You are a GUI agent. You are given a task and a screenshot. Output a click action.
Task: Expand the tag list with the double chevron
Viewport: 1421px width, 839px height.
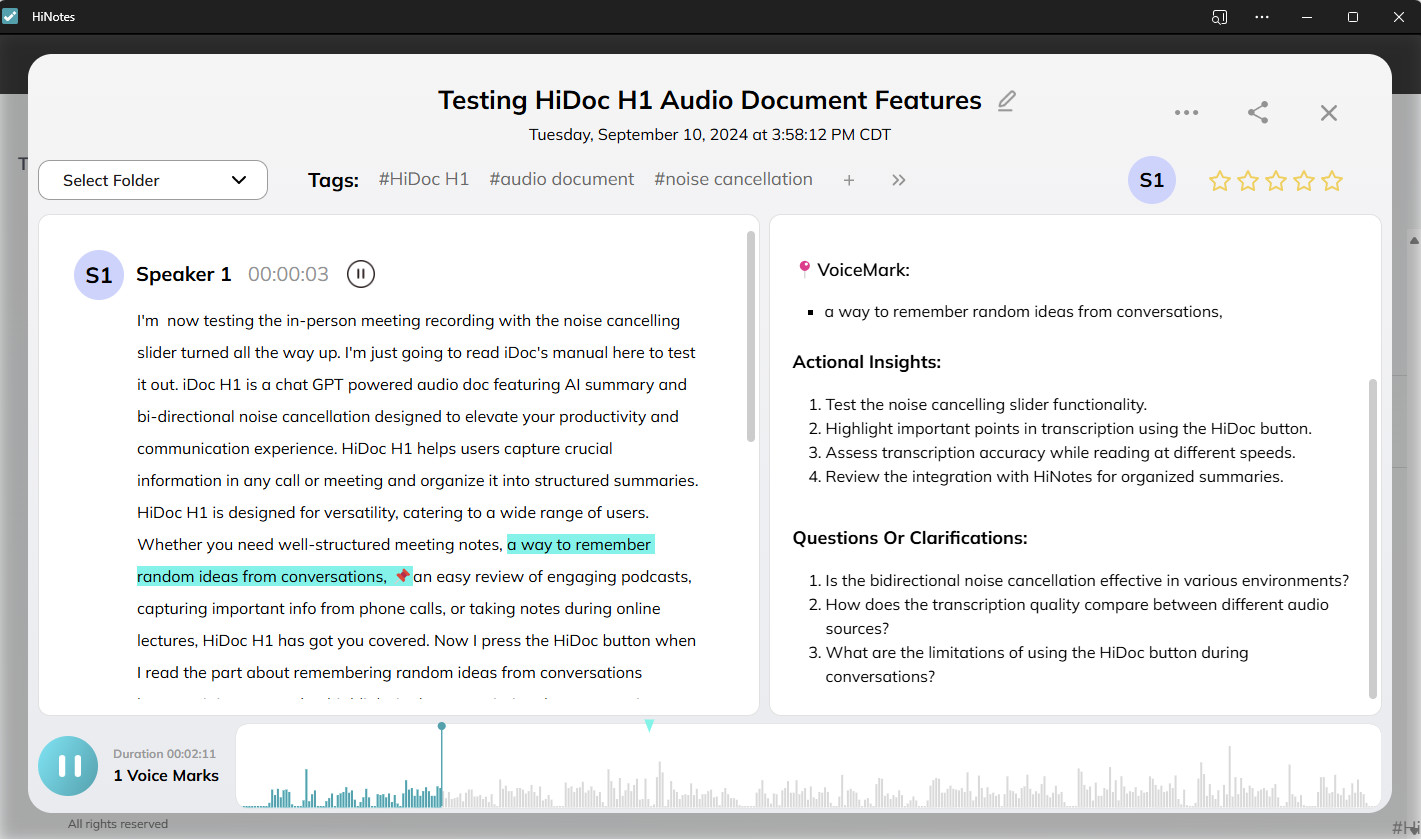point(898,180)
